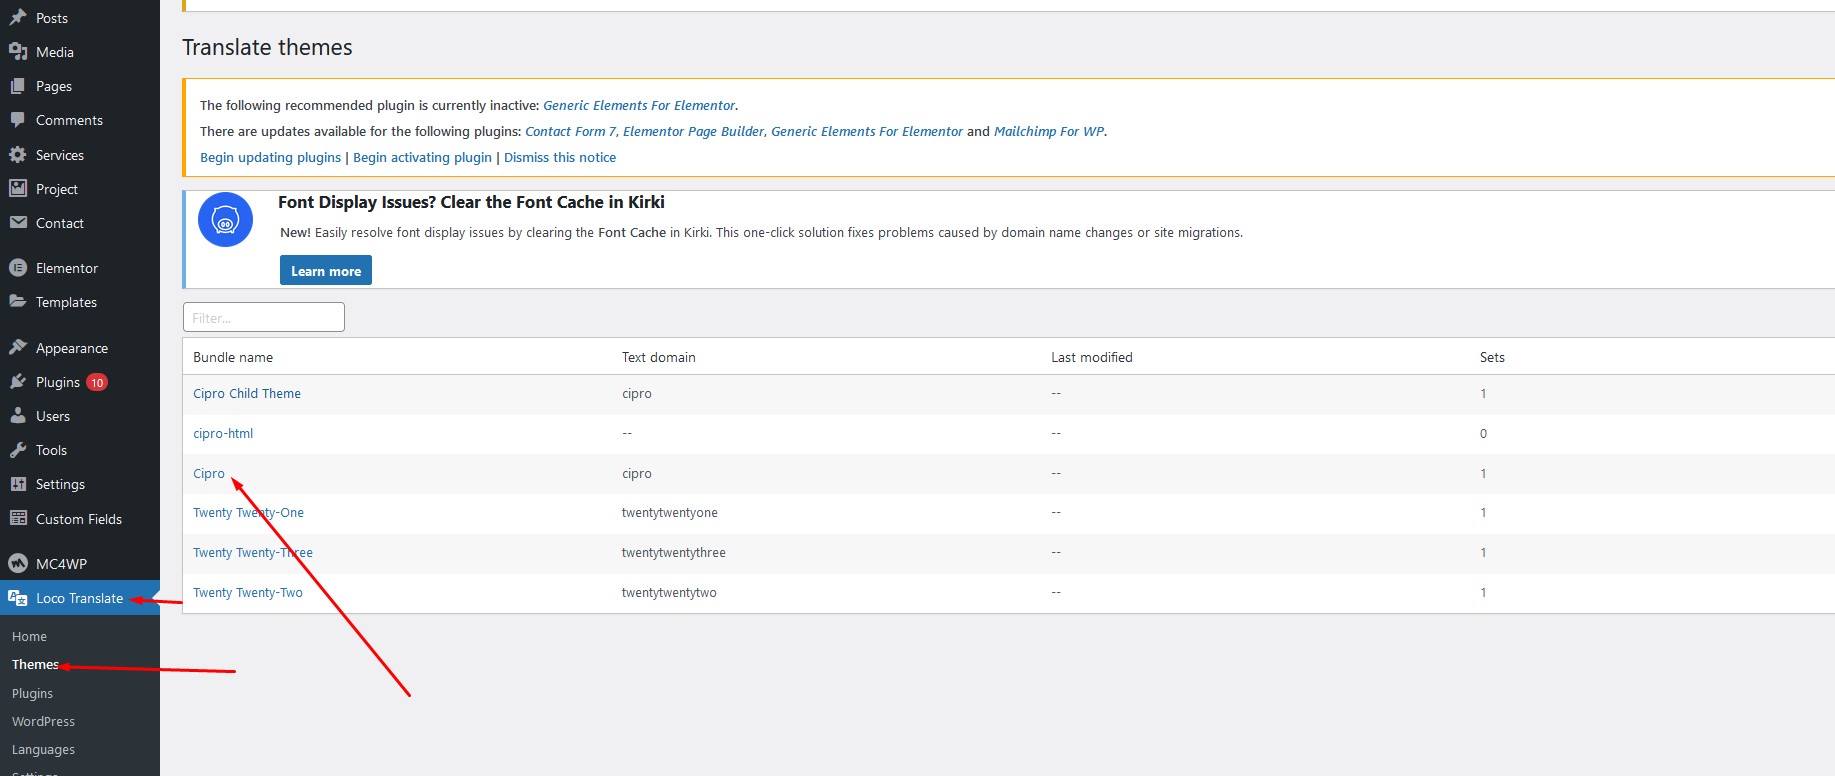Click text domain 'twentytwentyone' cell
The width and height of the screenshot is (1835, 776).
(670, 512)
